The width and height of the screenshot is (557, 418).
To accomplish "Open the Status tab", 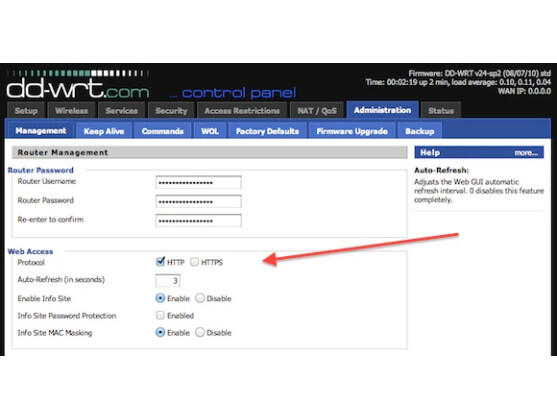I will [x=441, y=110].
